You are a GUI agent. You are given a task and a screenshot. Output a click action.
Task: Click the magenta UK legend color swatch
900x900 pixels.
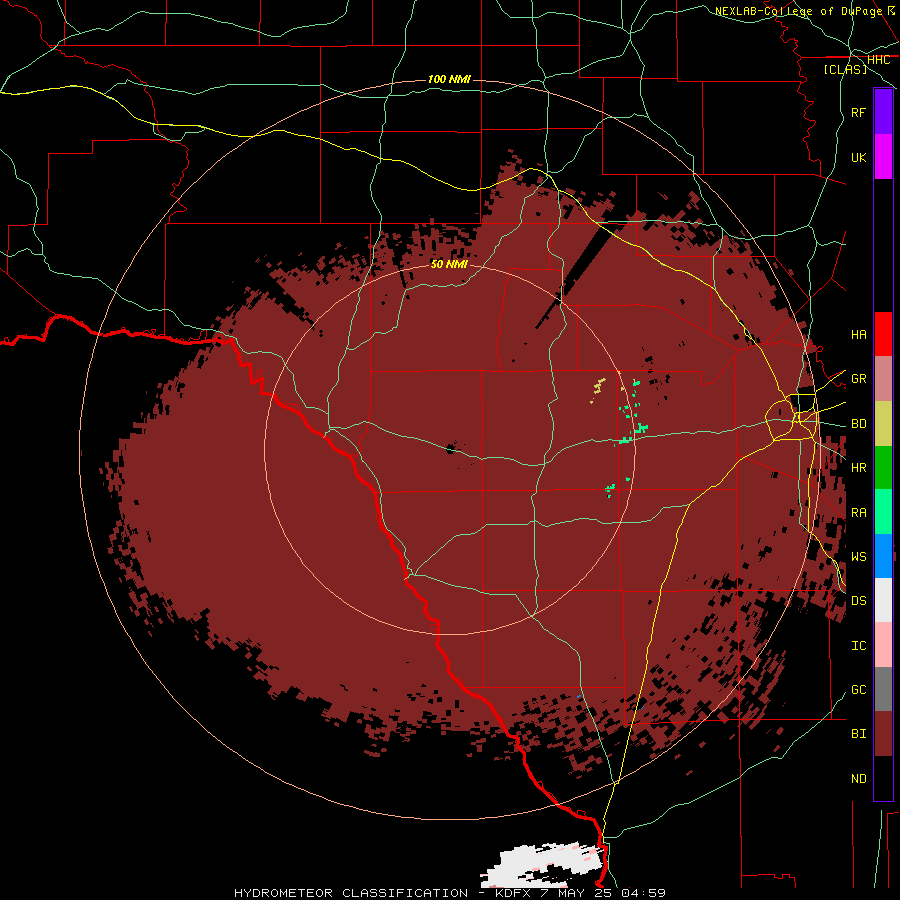883,157
